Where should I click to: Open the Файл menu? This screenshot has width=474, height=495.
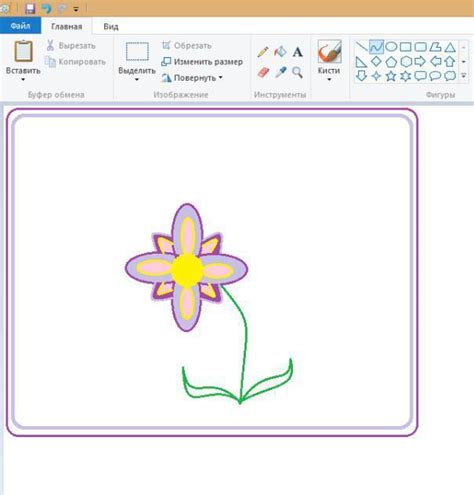pos(20,26)
